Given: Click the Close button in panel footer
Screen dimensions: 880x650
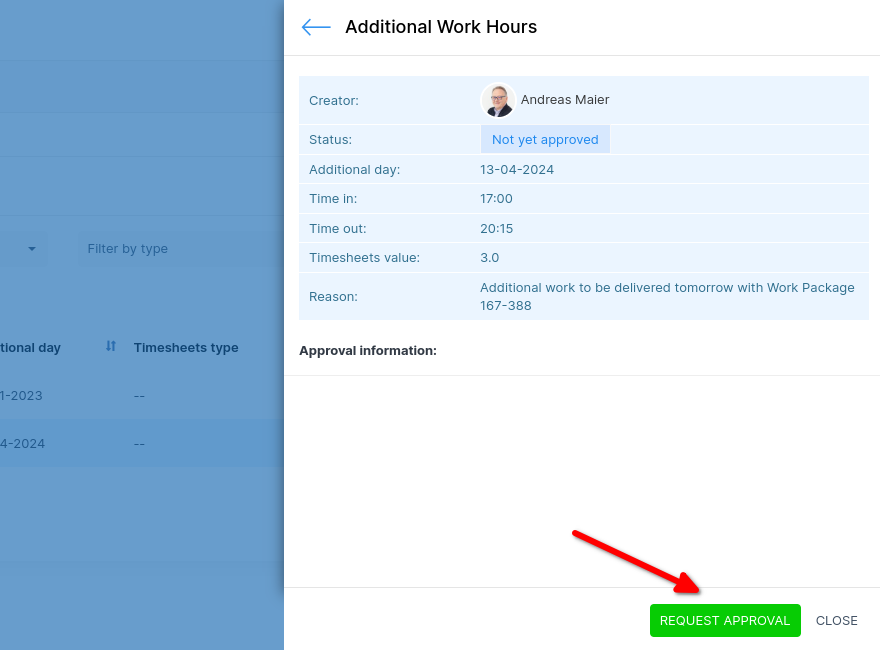Looking at the screenshot, I should pos(836,620).
